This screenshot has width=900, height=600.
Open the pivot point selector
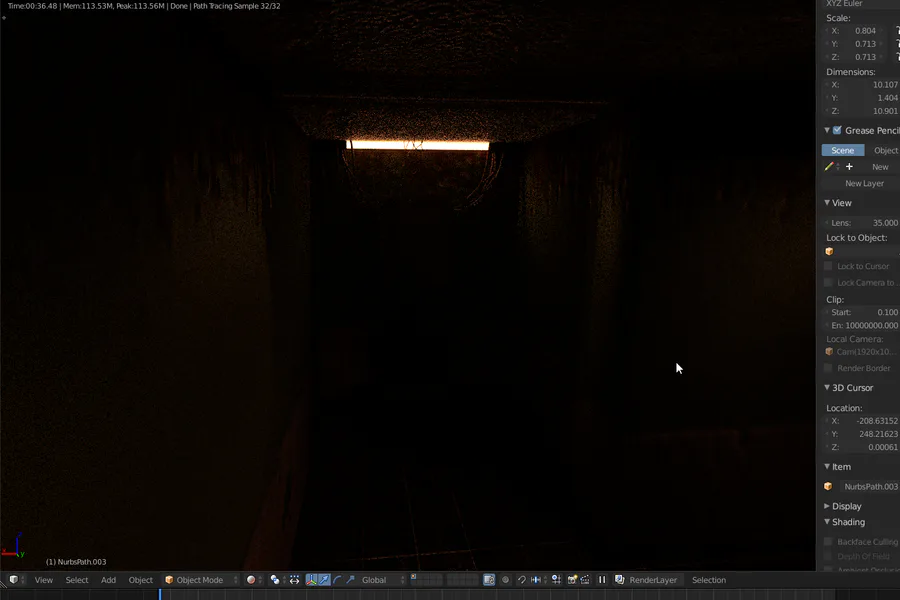(x=277, y=580)
